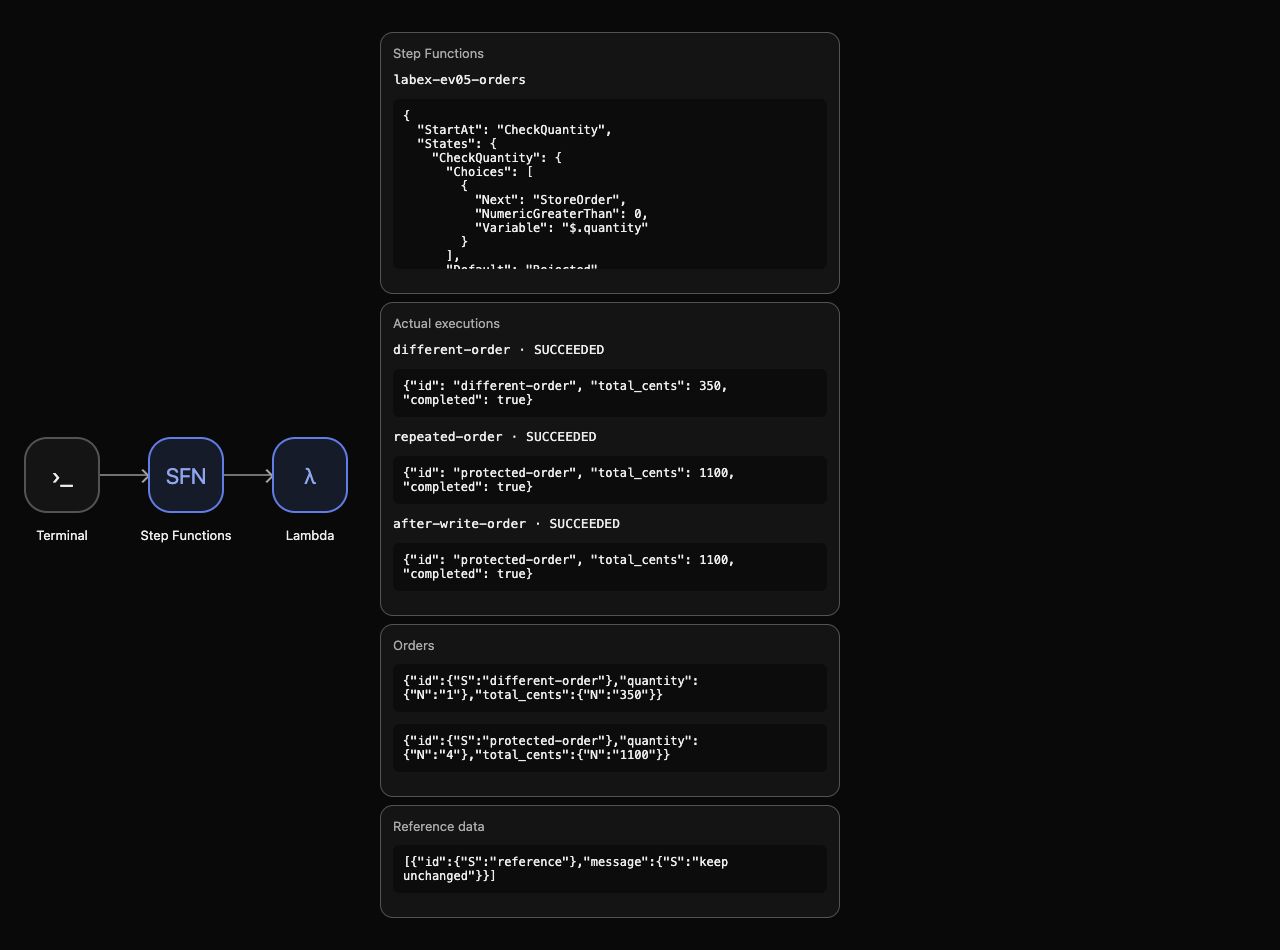Screen dimensions: 1280x950
Task: Click the "Terminal" label under the node
Action: [62, 536]
